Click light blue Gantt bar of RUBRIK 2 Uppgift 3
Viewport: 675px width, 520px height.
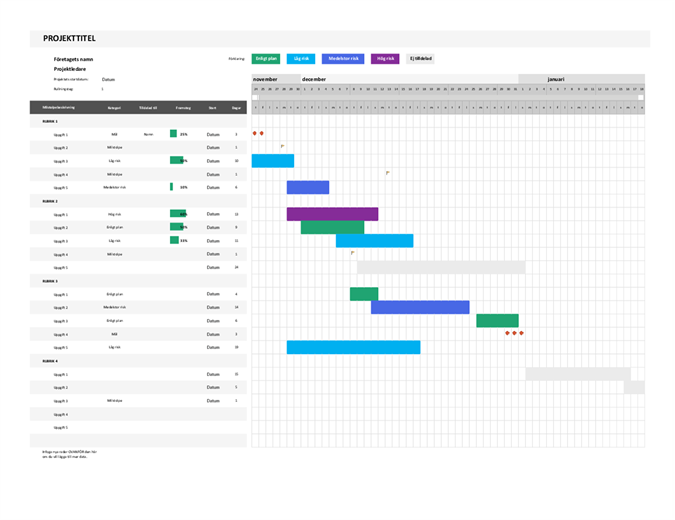tap(375, 241)
